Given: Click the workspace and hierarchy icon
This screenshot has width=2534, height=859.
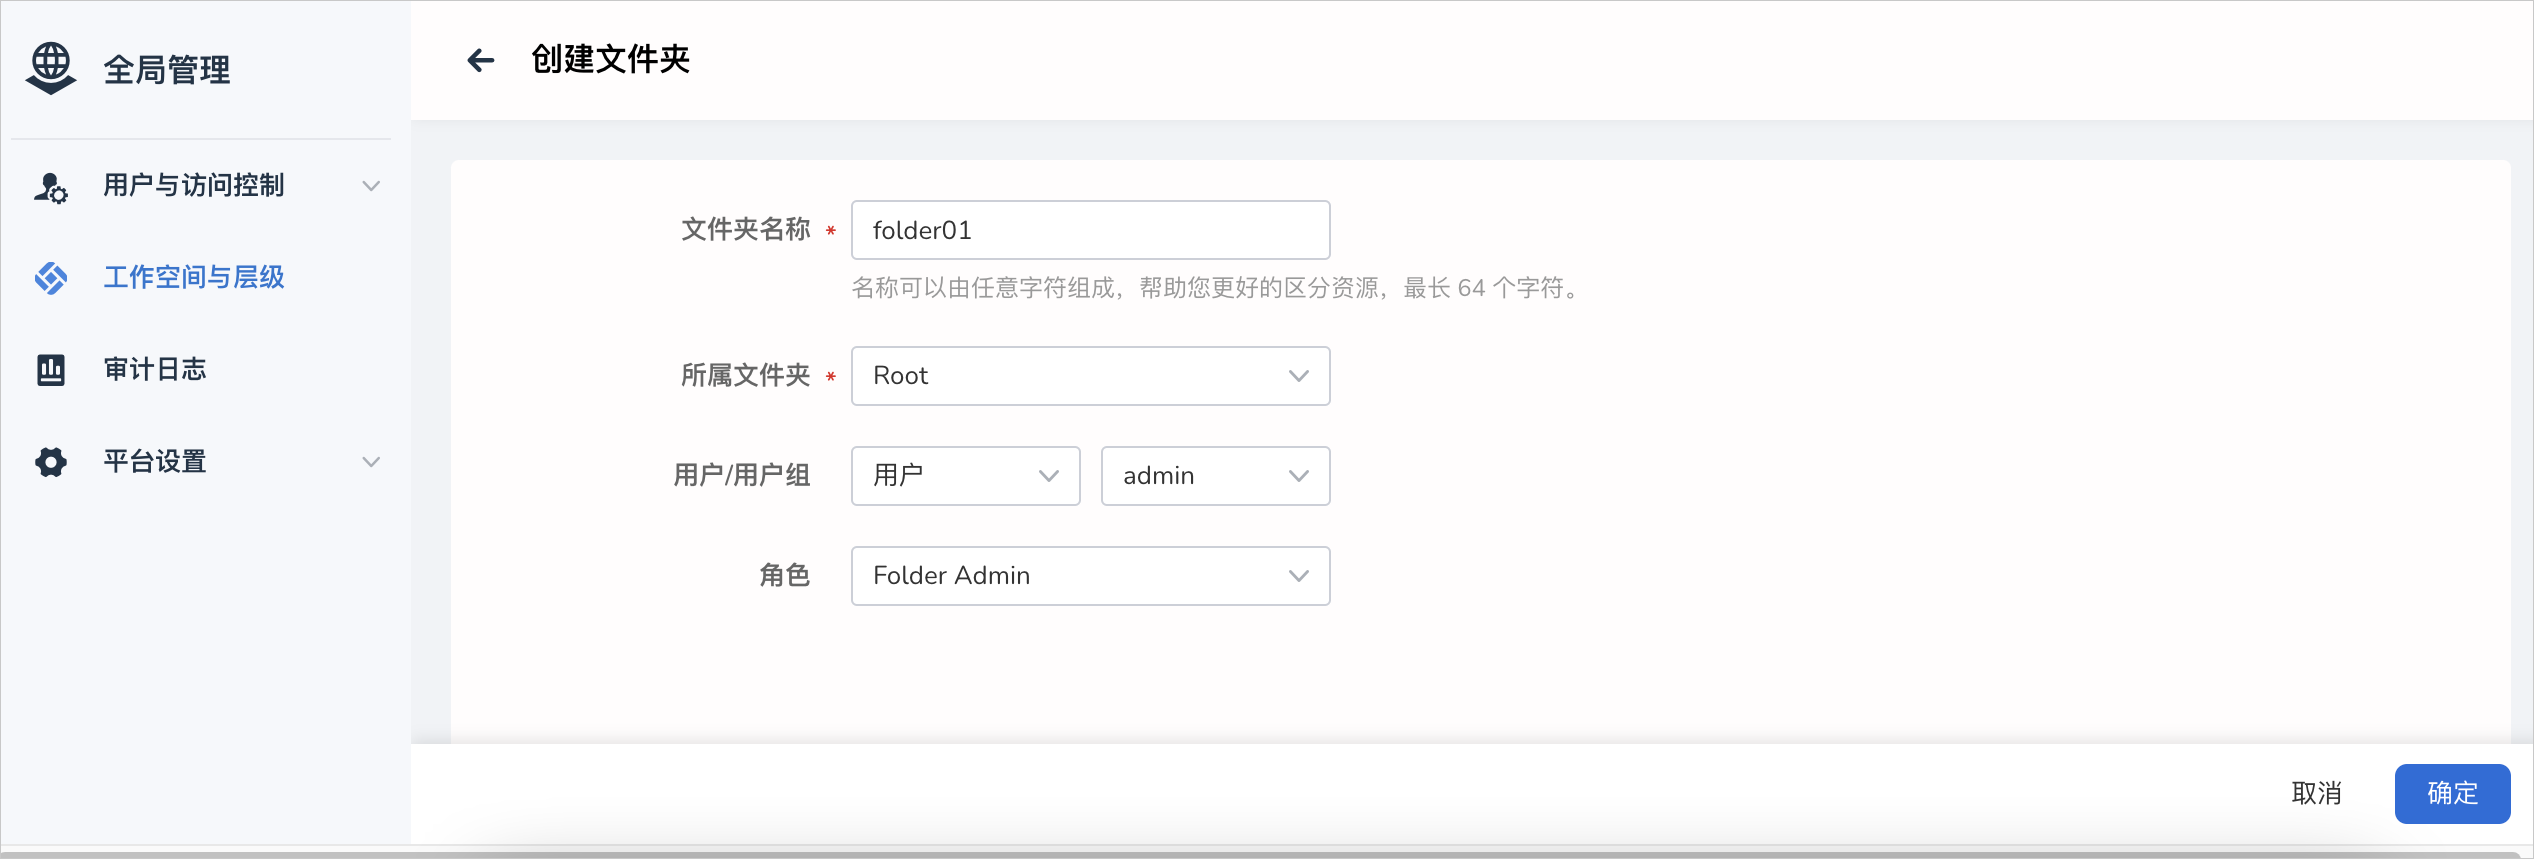Looking at the screenshot, I should (x=51, y=277).
